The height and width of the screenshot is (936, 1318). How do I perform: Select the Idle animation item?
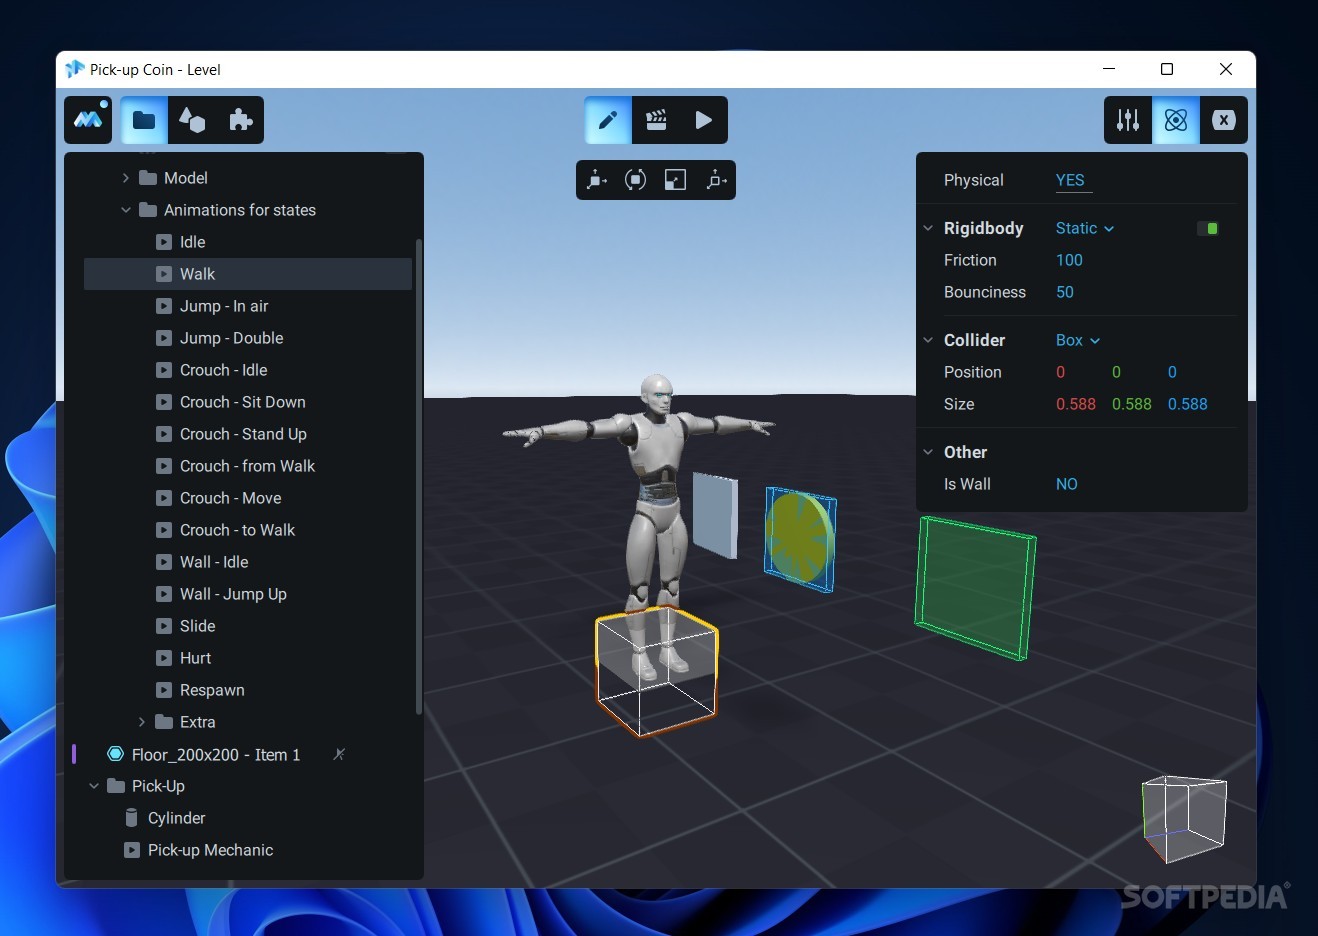(x=248, y=242)
